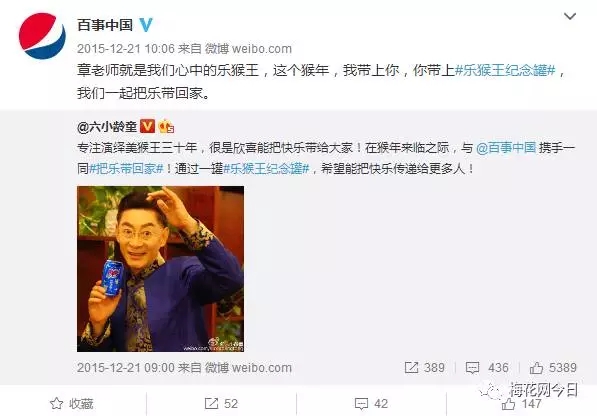Viewport: 597px width, 416px height.
Task: Like this post with the 147 thumbs-up
Action: click(521, 403)
